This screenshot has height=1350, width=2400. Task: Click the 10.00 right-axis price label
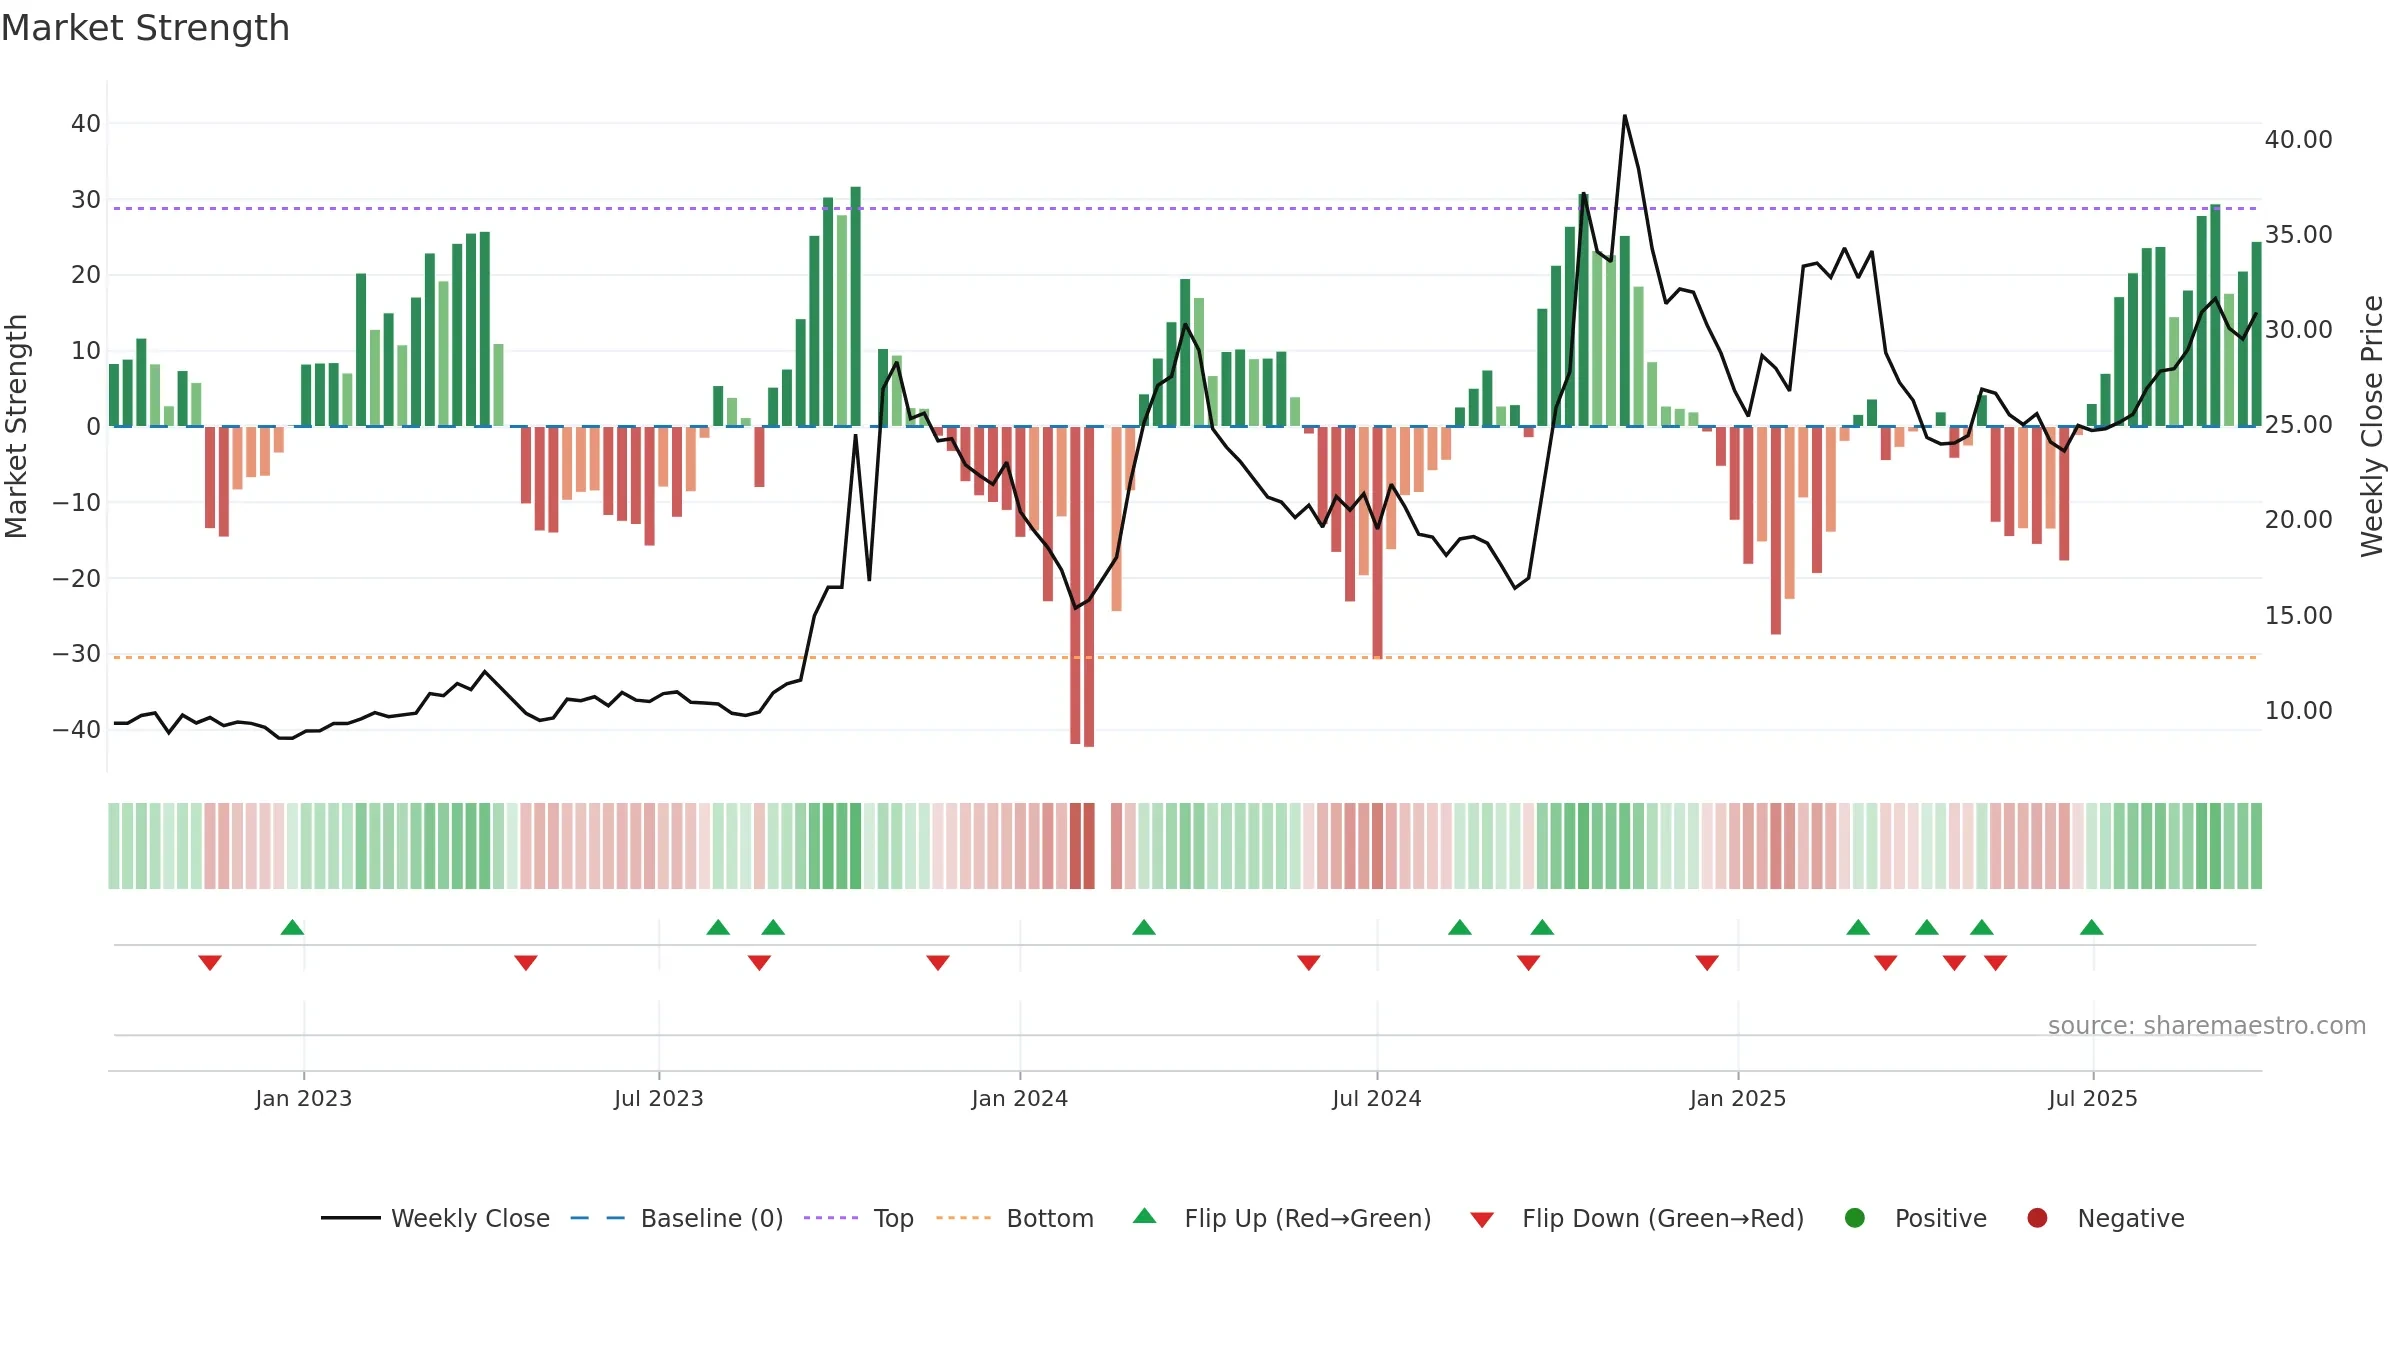pyautogui.click(x=2299, y=711)
